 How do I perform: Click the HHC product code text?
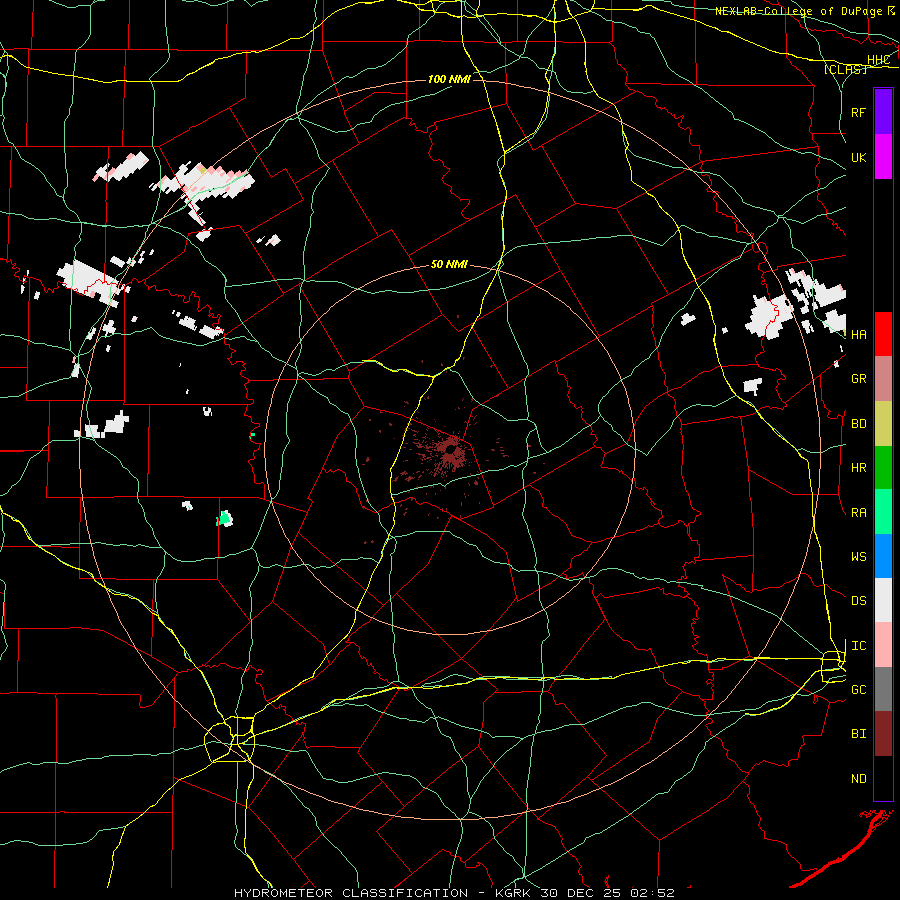point(879,60)
